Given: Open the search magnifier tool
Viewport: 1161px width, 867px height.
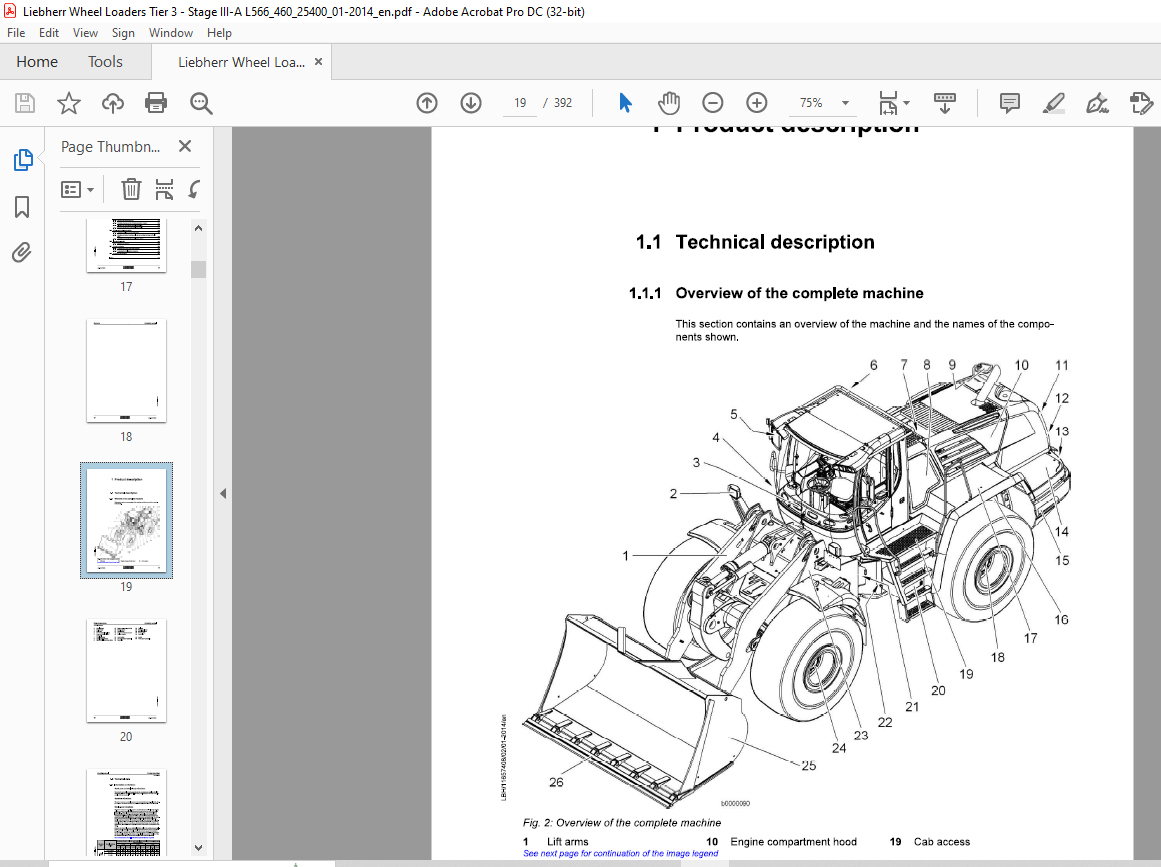Looking at the screenshot, I should point(201,103).
